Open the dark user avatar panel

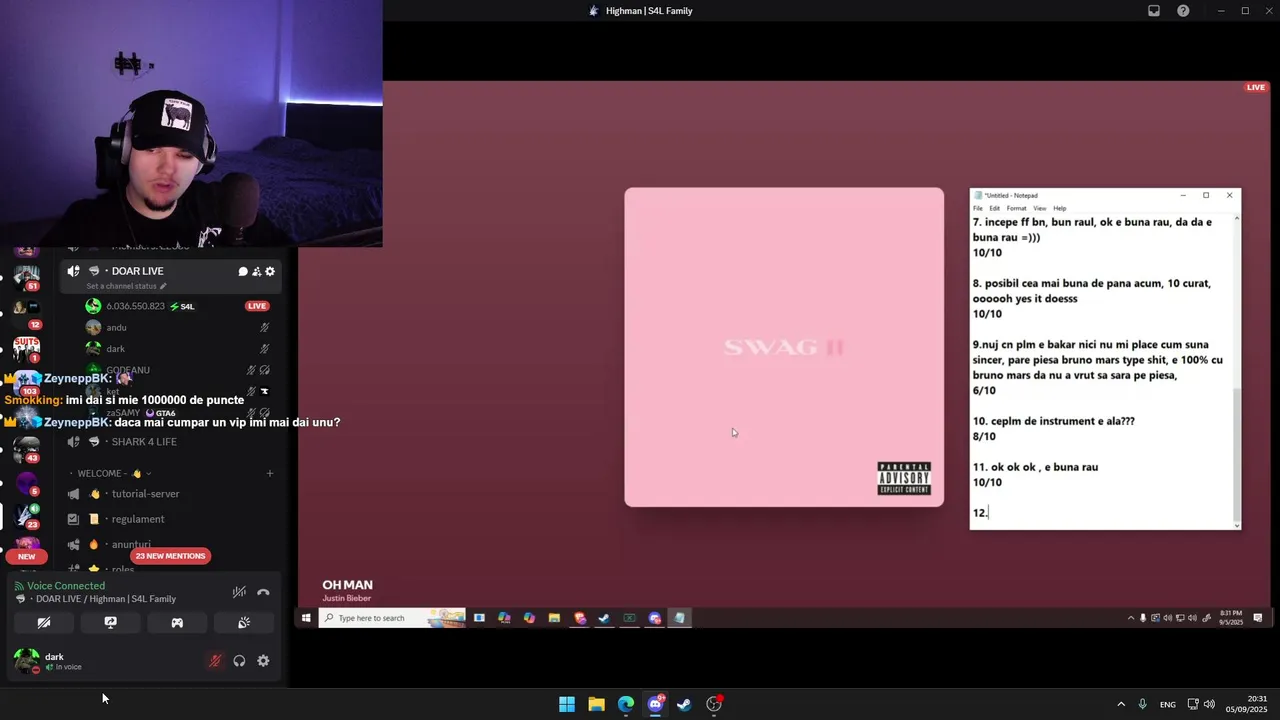27,661
